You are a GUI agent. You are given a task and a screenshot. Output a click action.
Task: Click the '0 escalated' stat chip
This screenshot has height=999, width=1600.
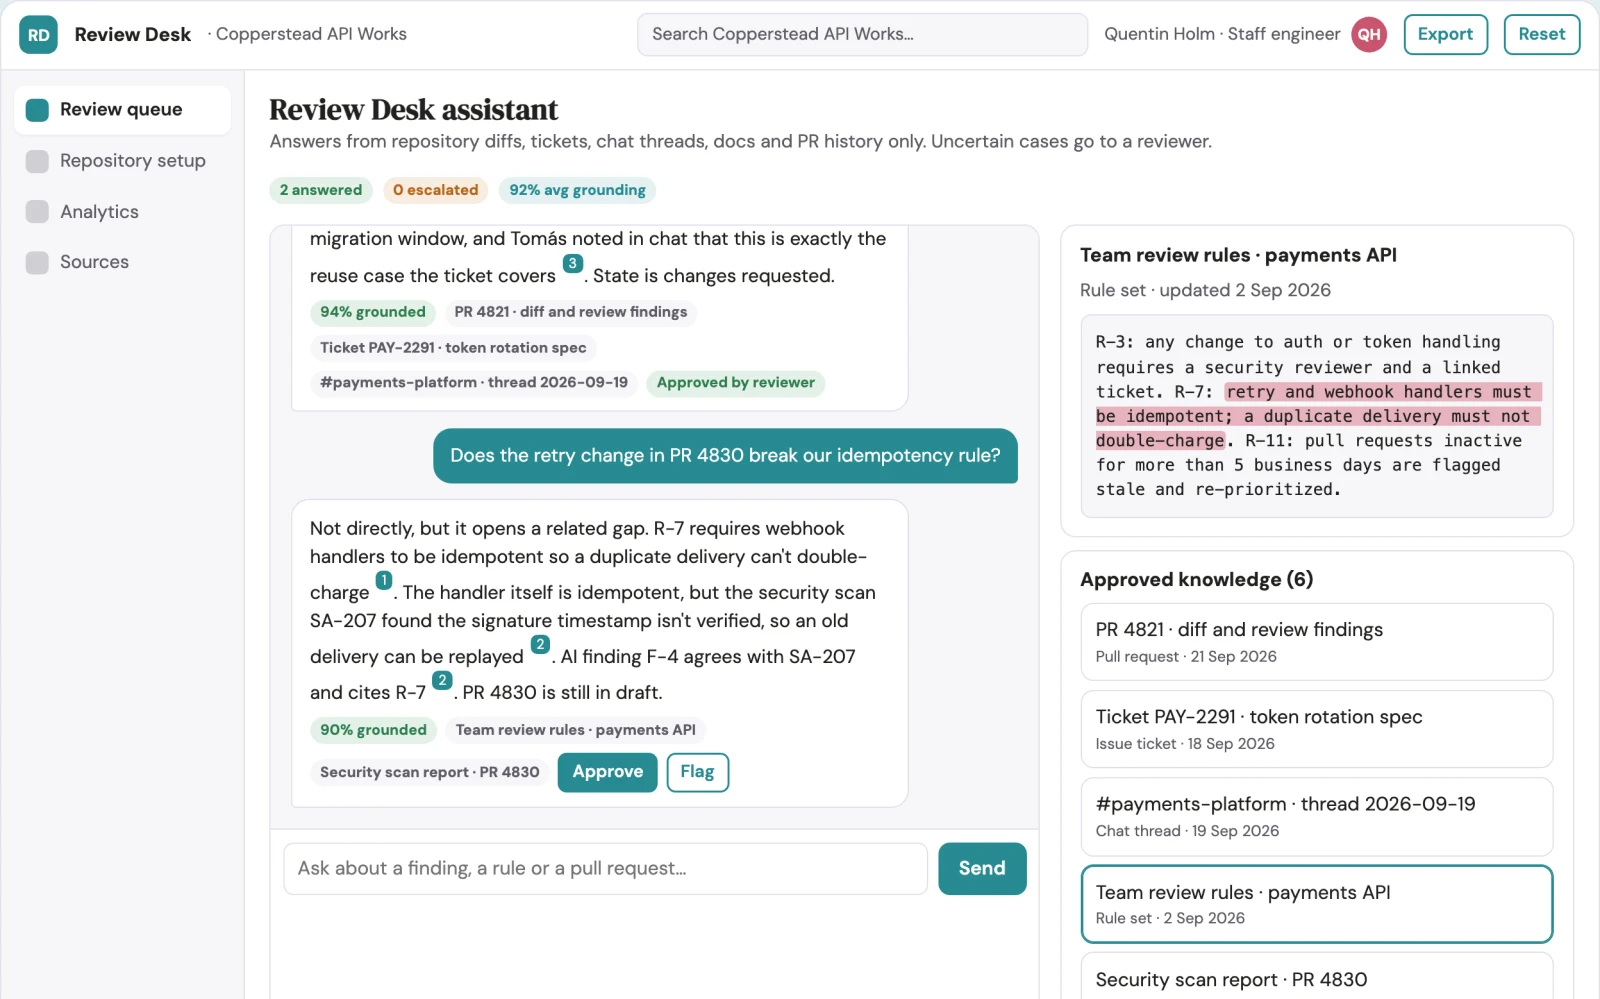tap(435, 190)
